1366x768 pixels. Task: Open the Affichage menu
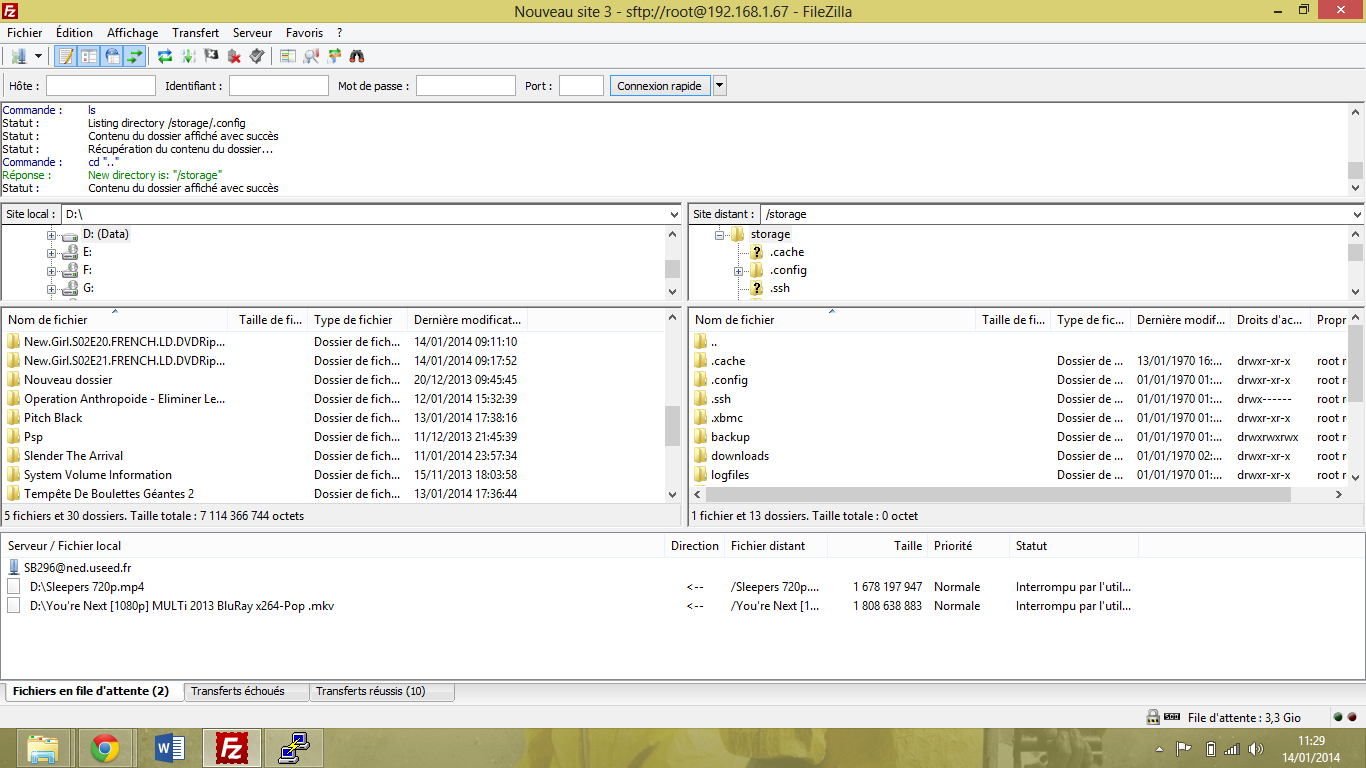133,33
